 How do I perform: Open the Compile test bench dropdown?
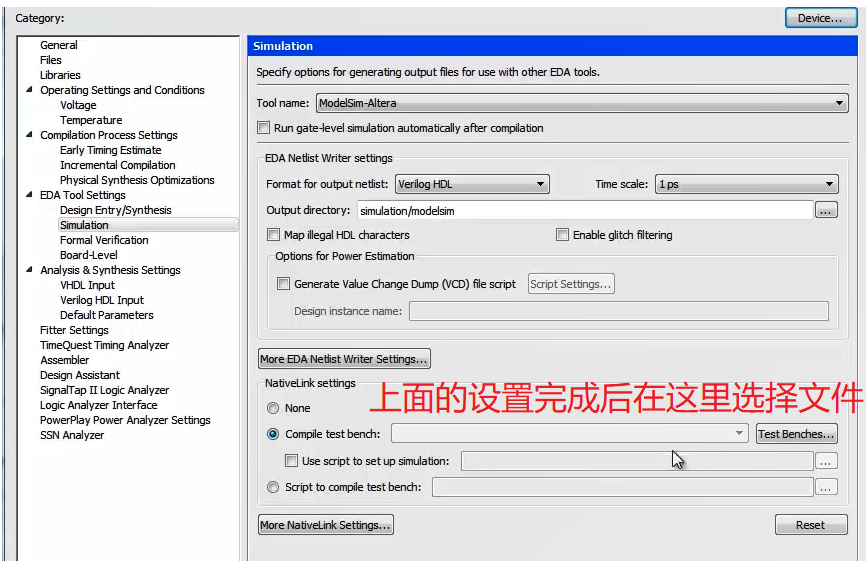tap(569, 434)
